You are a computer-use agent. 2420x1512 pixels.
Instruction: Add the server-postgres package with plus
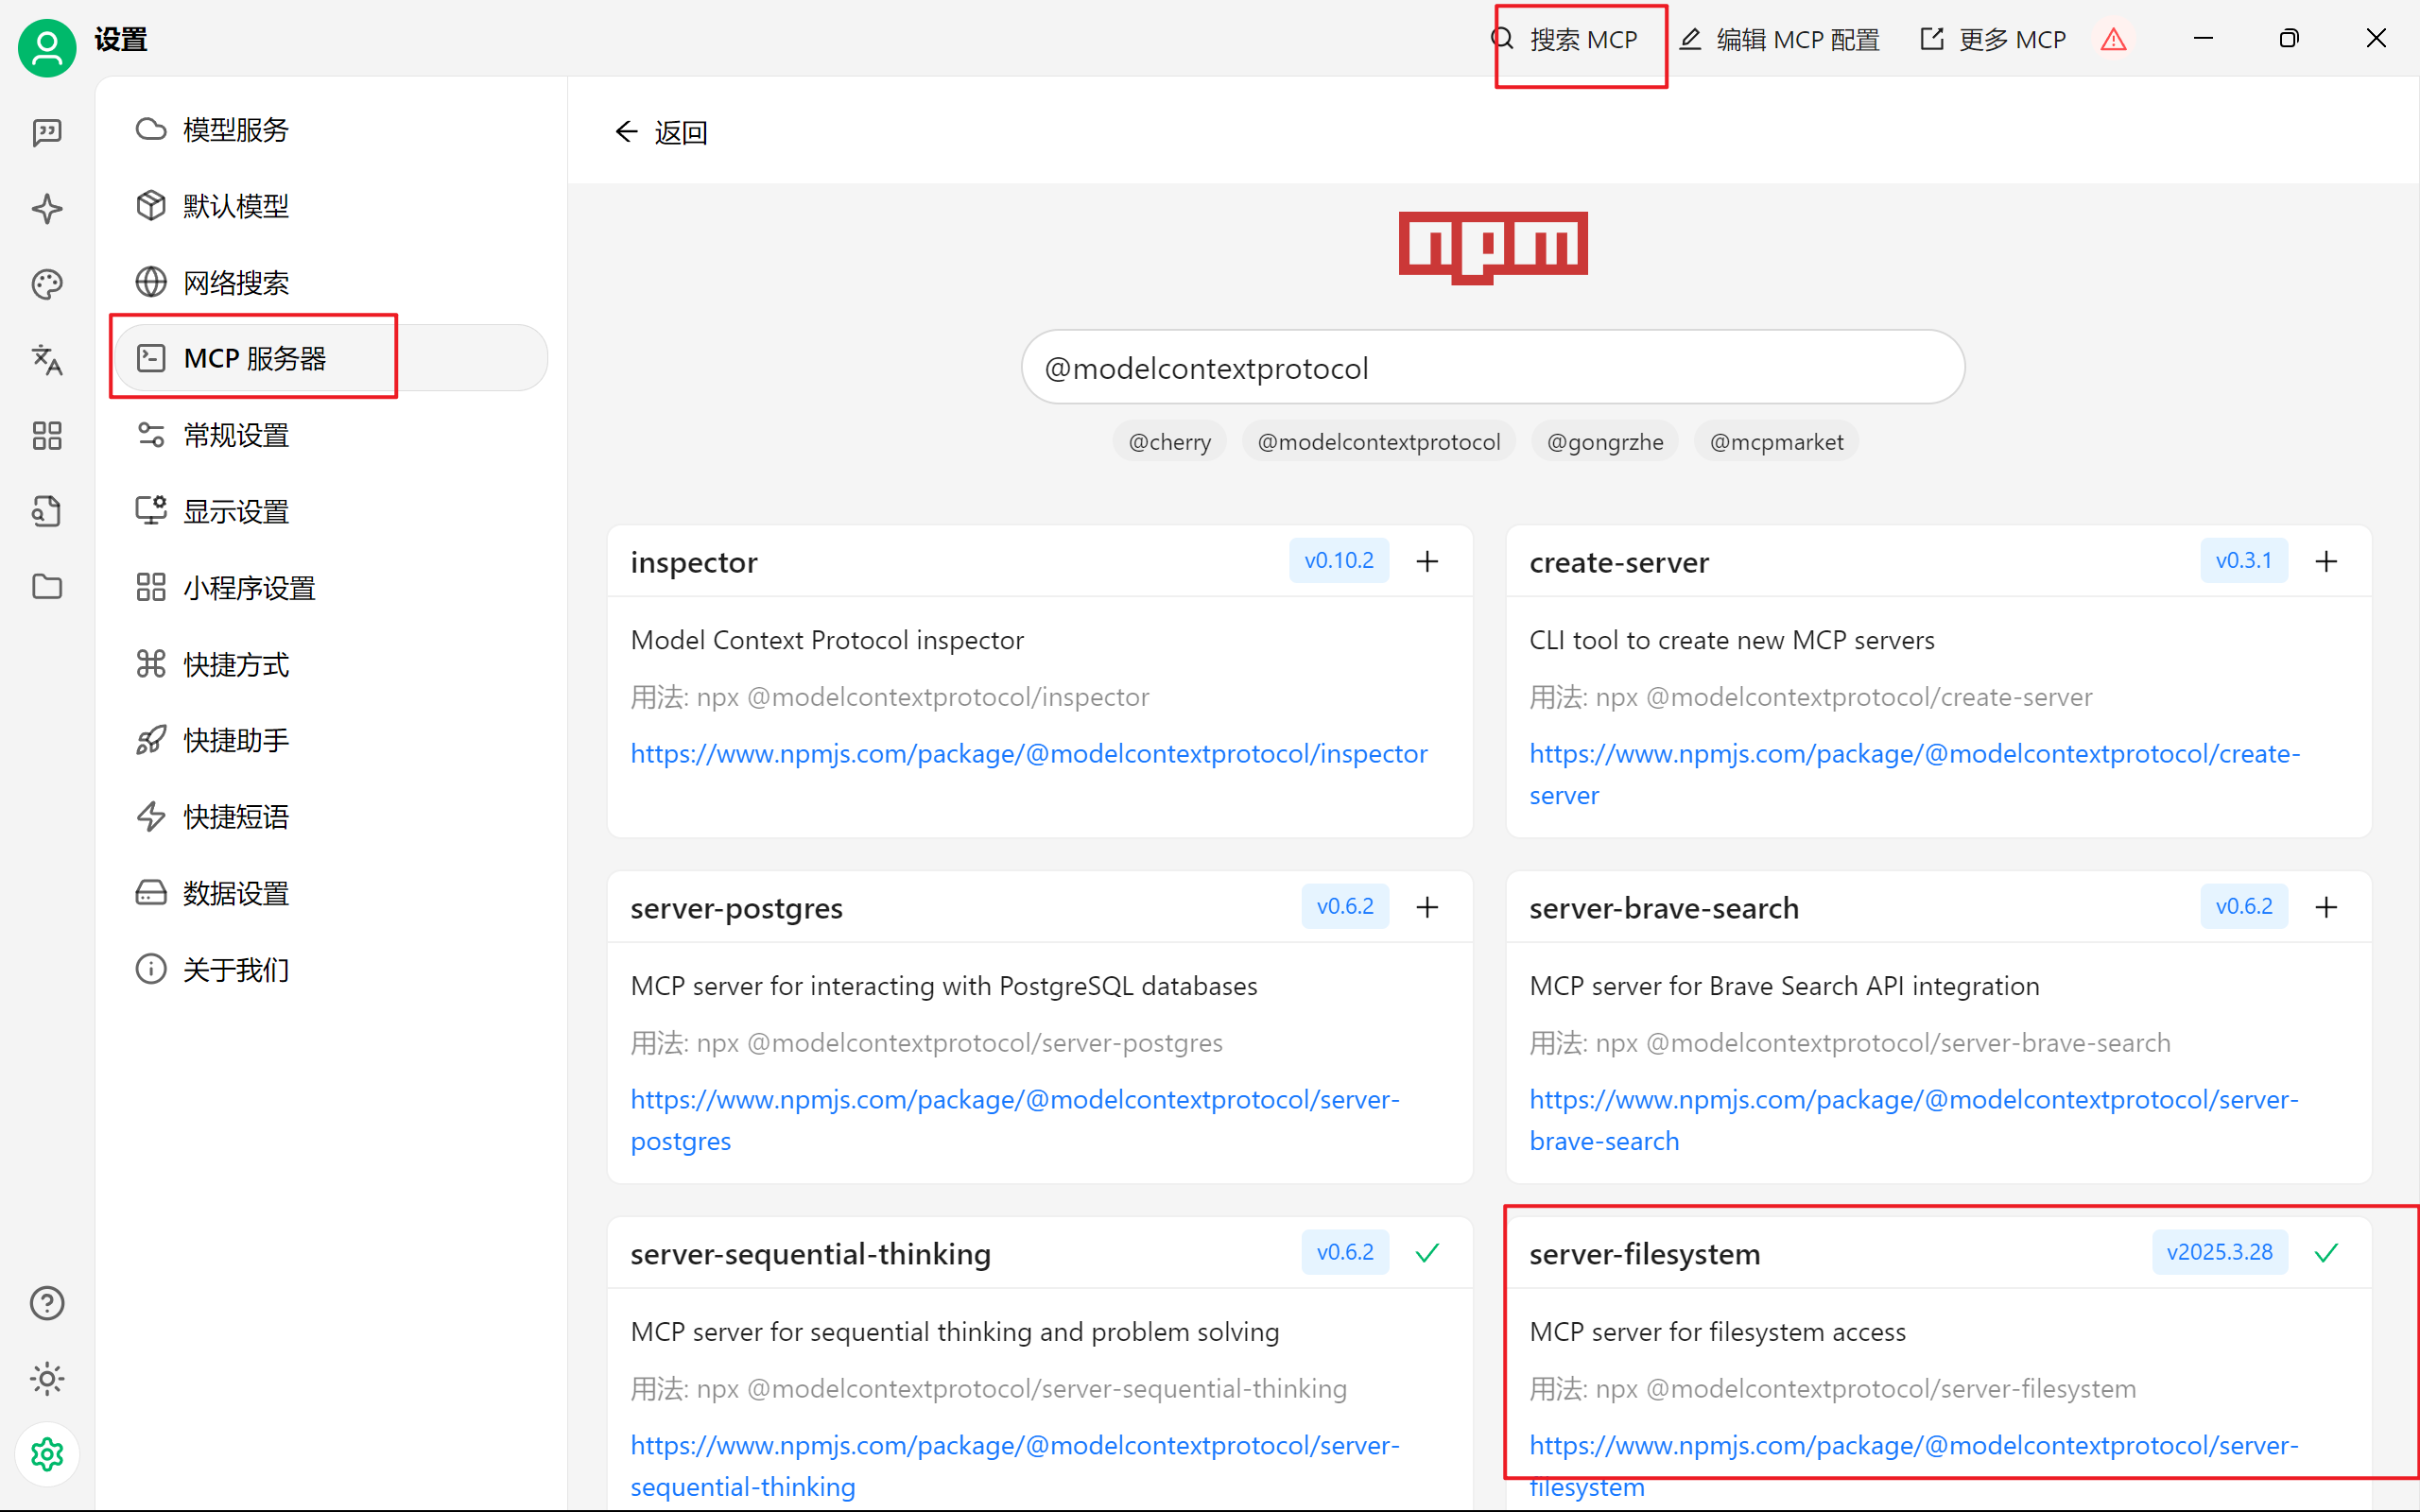click(1427, 907)
